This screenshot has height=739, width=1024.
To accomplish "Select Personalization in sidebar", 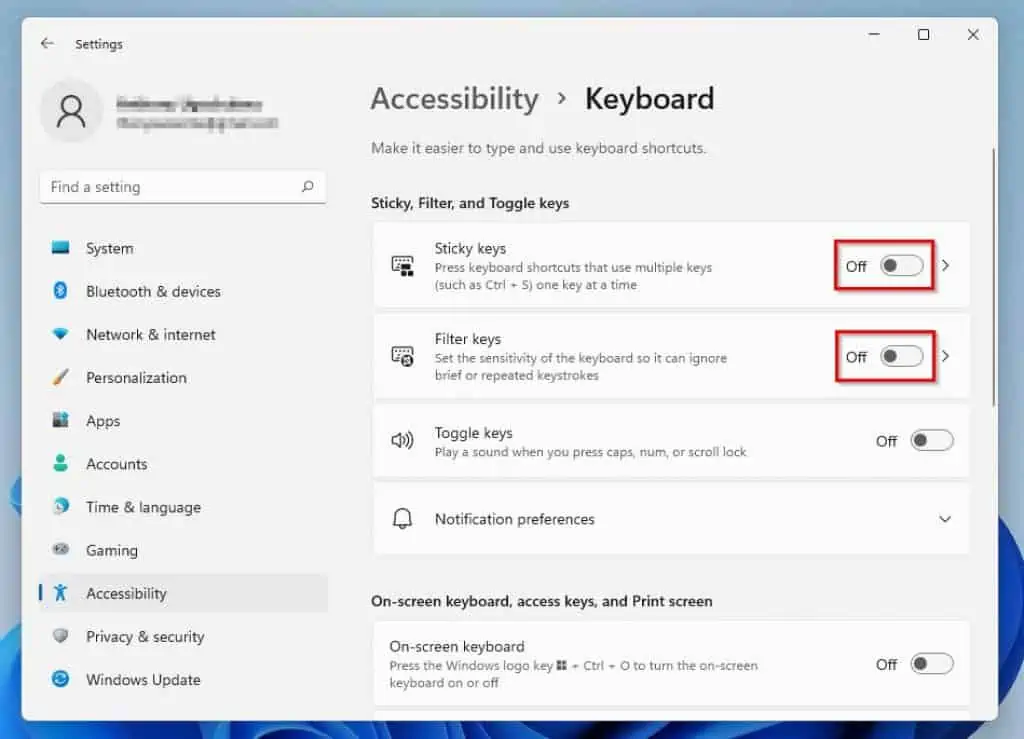I will 184,377.
